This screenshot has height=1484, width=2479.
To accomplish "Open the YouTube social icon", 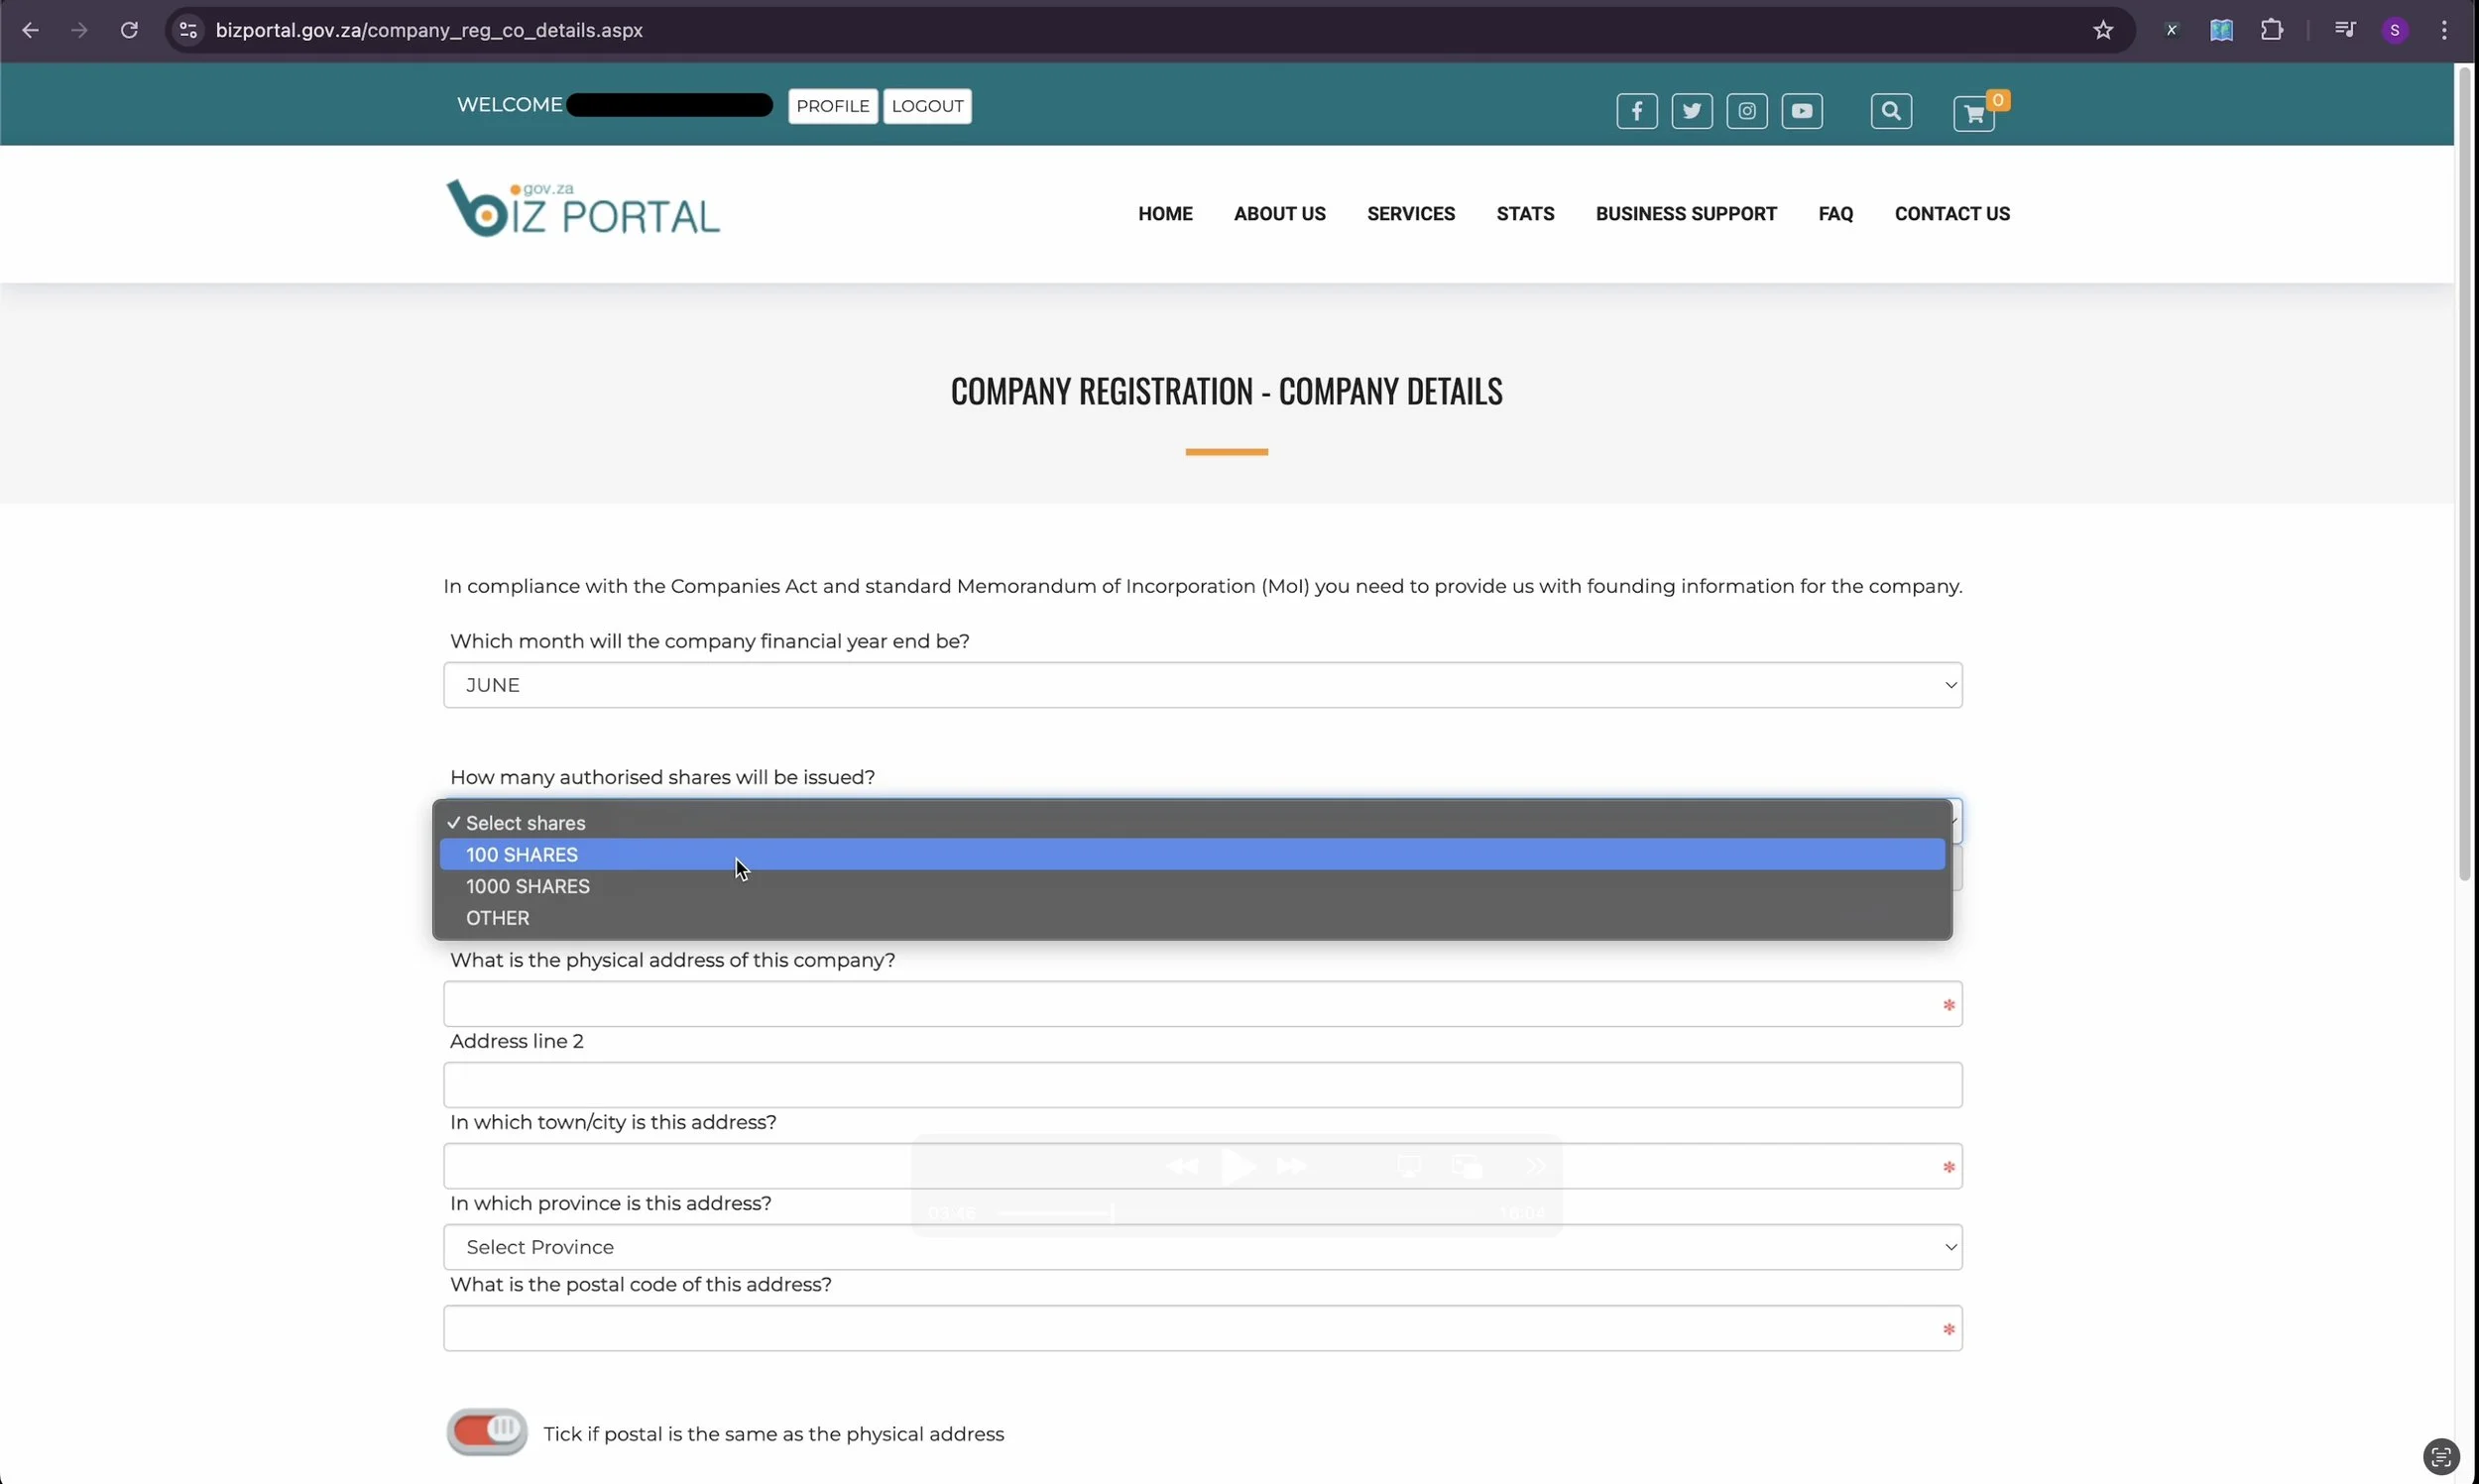I will pos(1801,111).
